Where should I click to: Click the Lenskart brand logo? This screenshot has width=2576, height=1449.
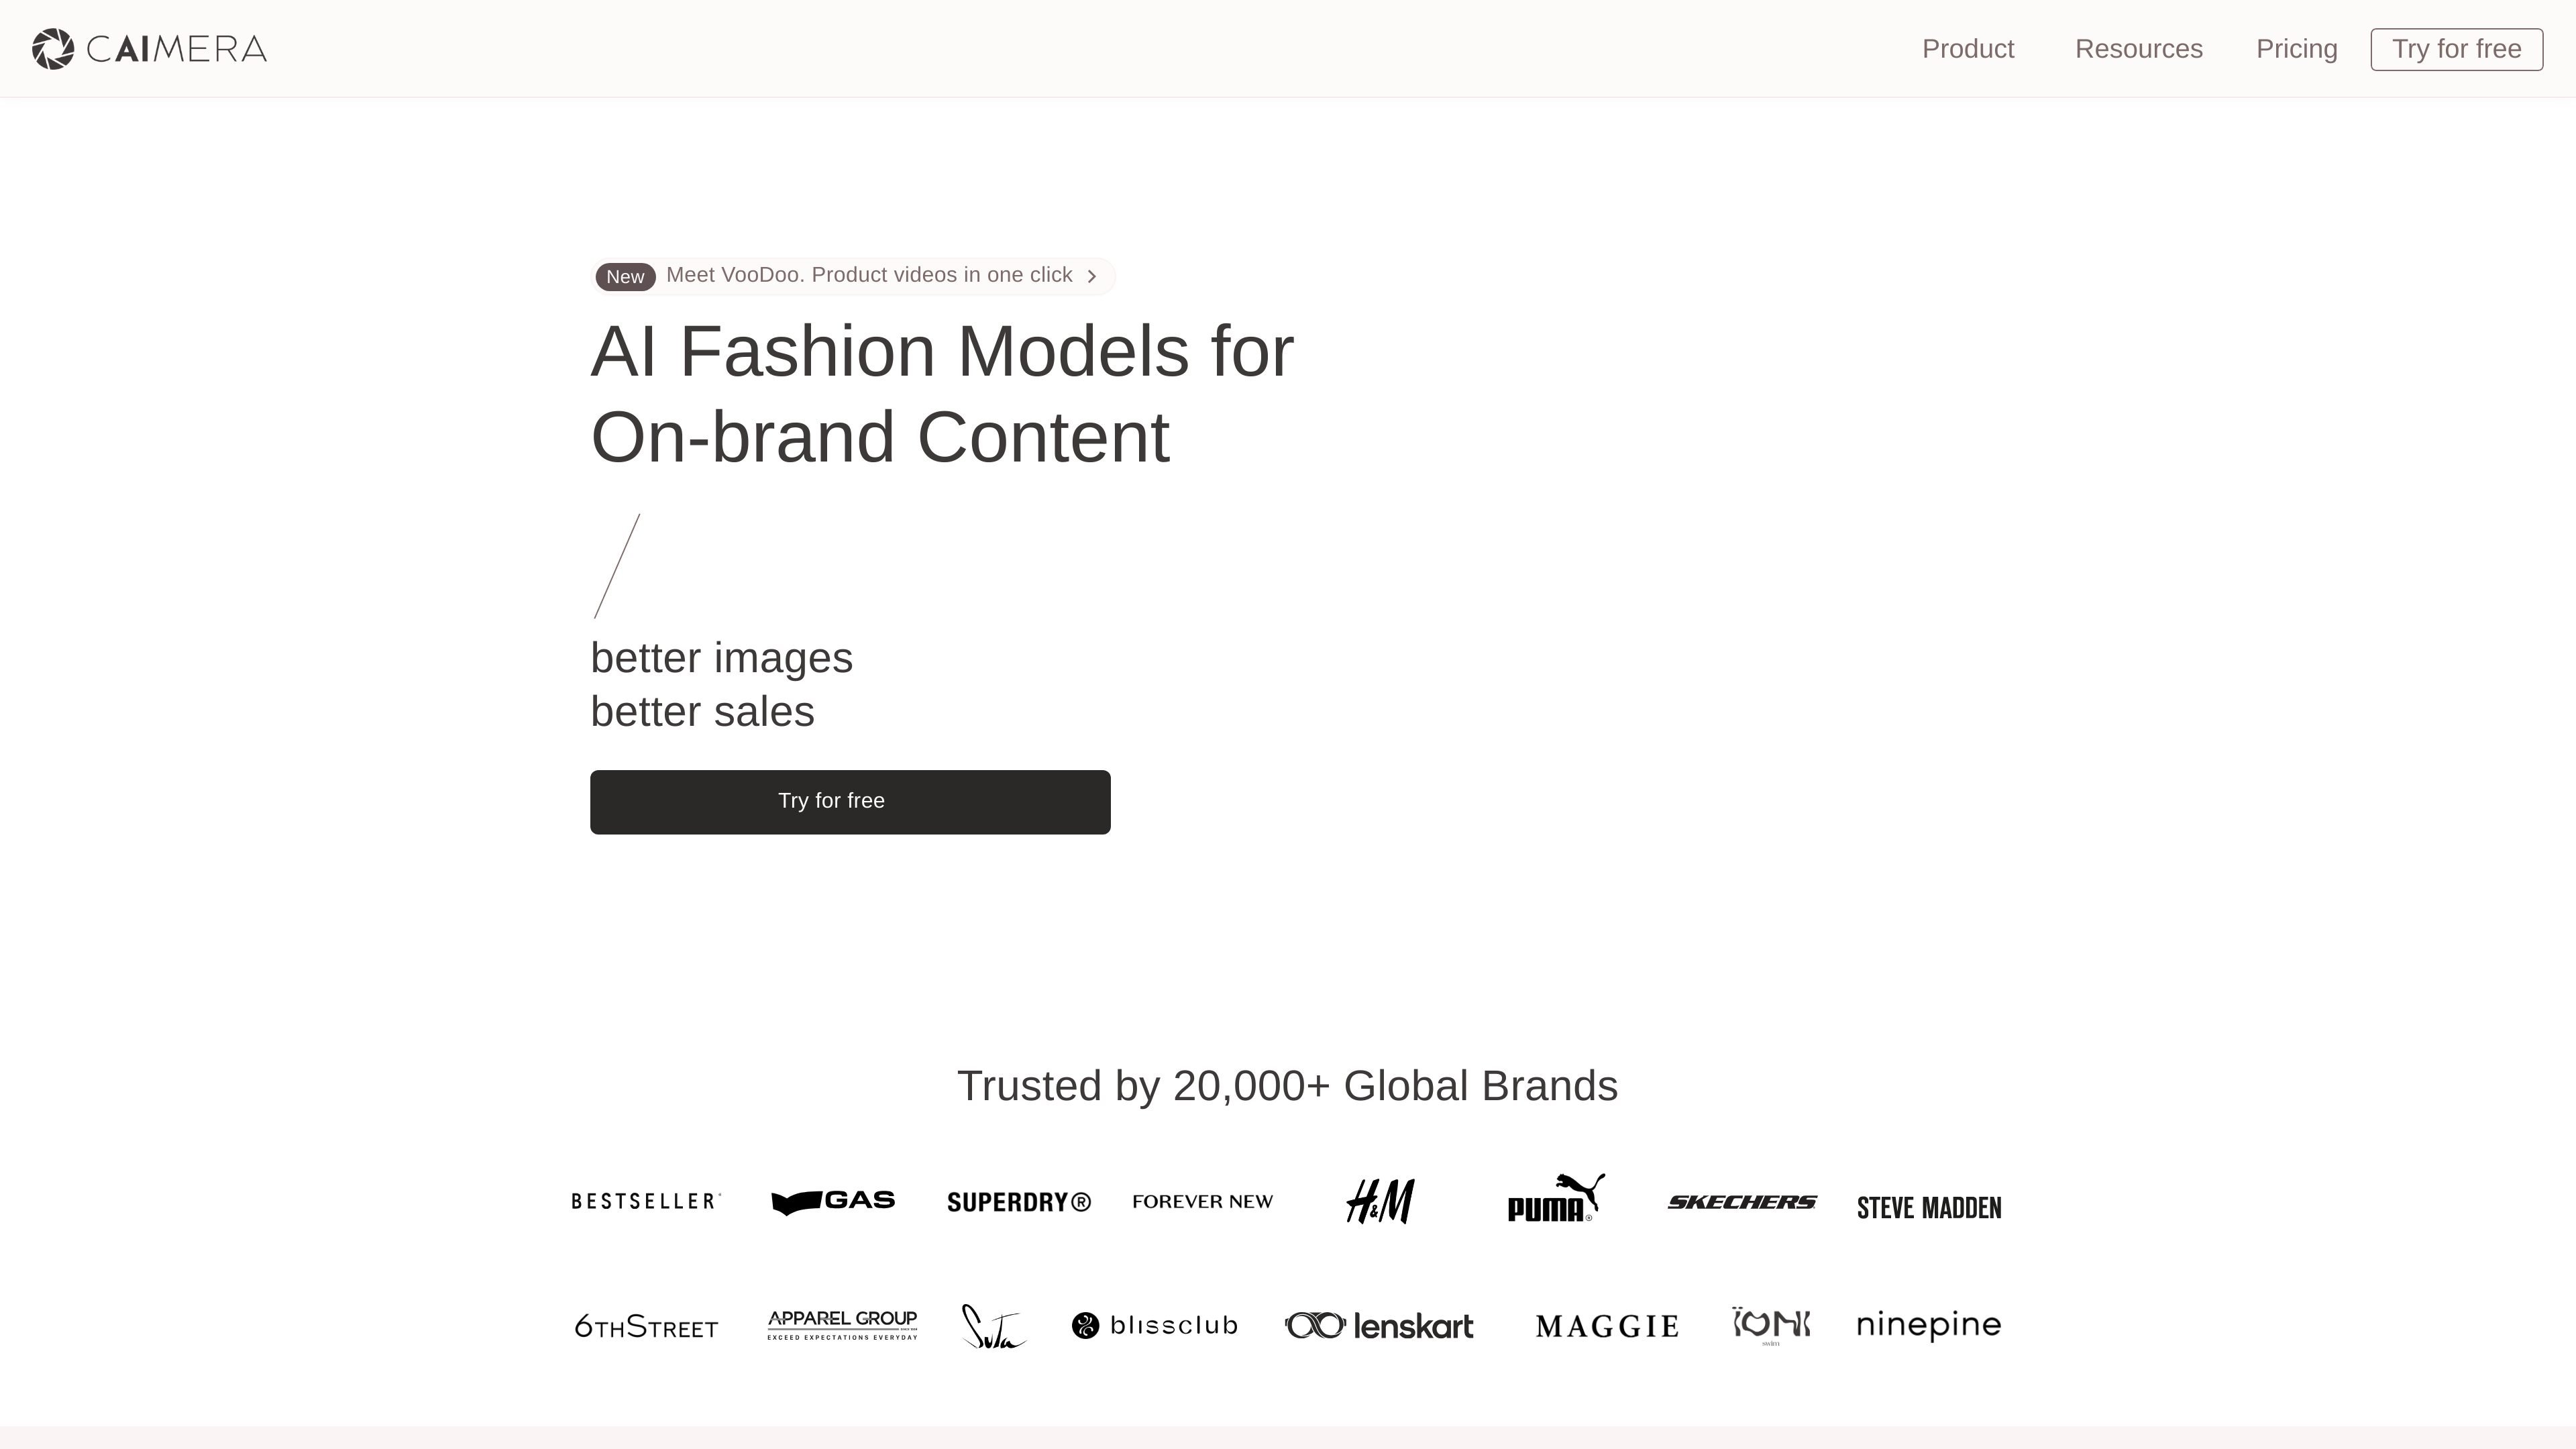[1379, 1326]
